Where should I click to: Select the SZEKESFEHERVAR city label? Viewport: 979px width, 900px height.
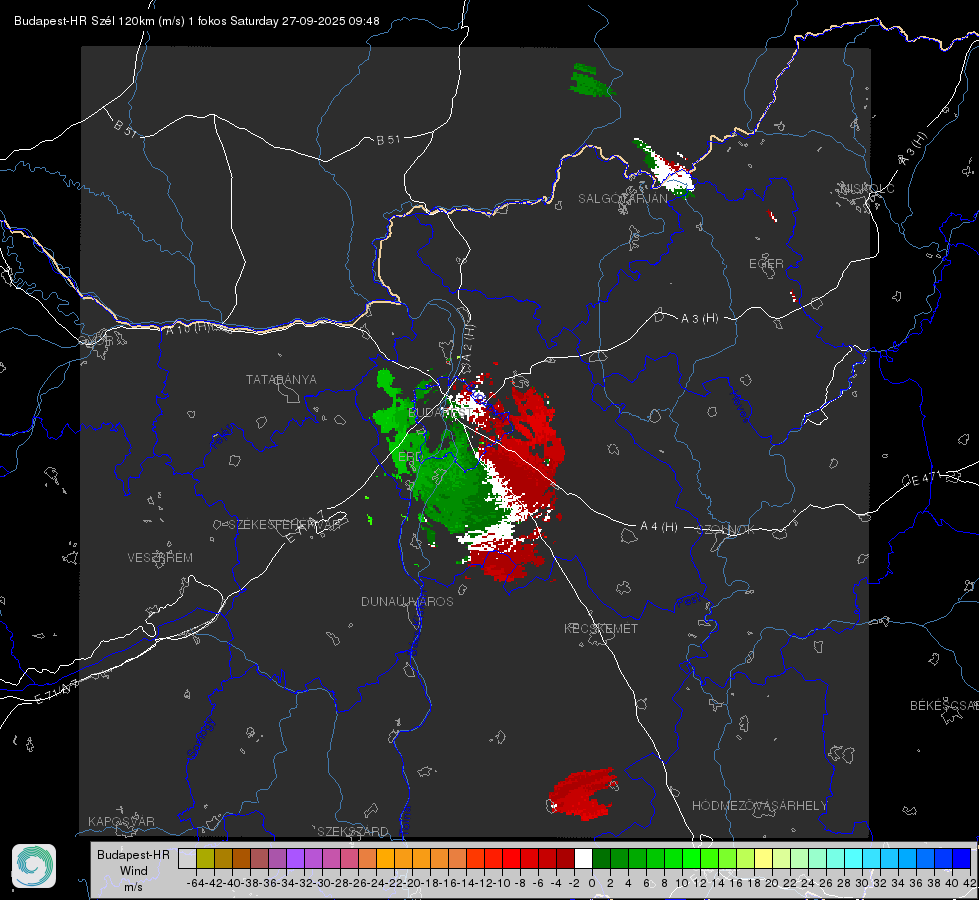tap(285, 525)
